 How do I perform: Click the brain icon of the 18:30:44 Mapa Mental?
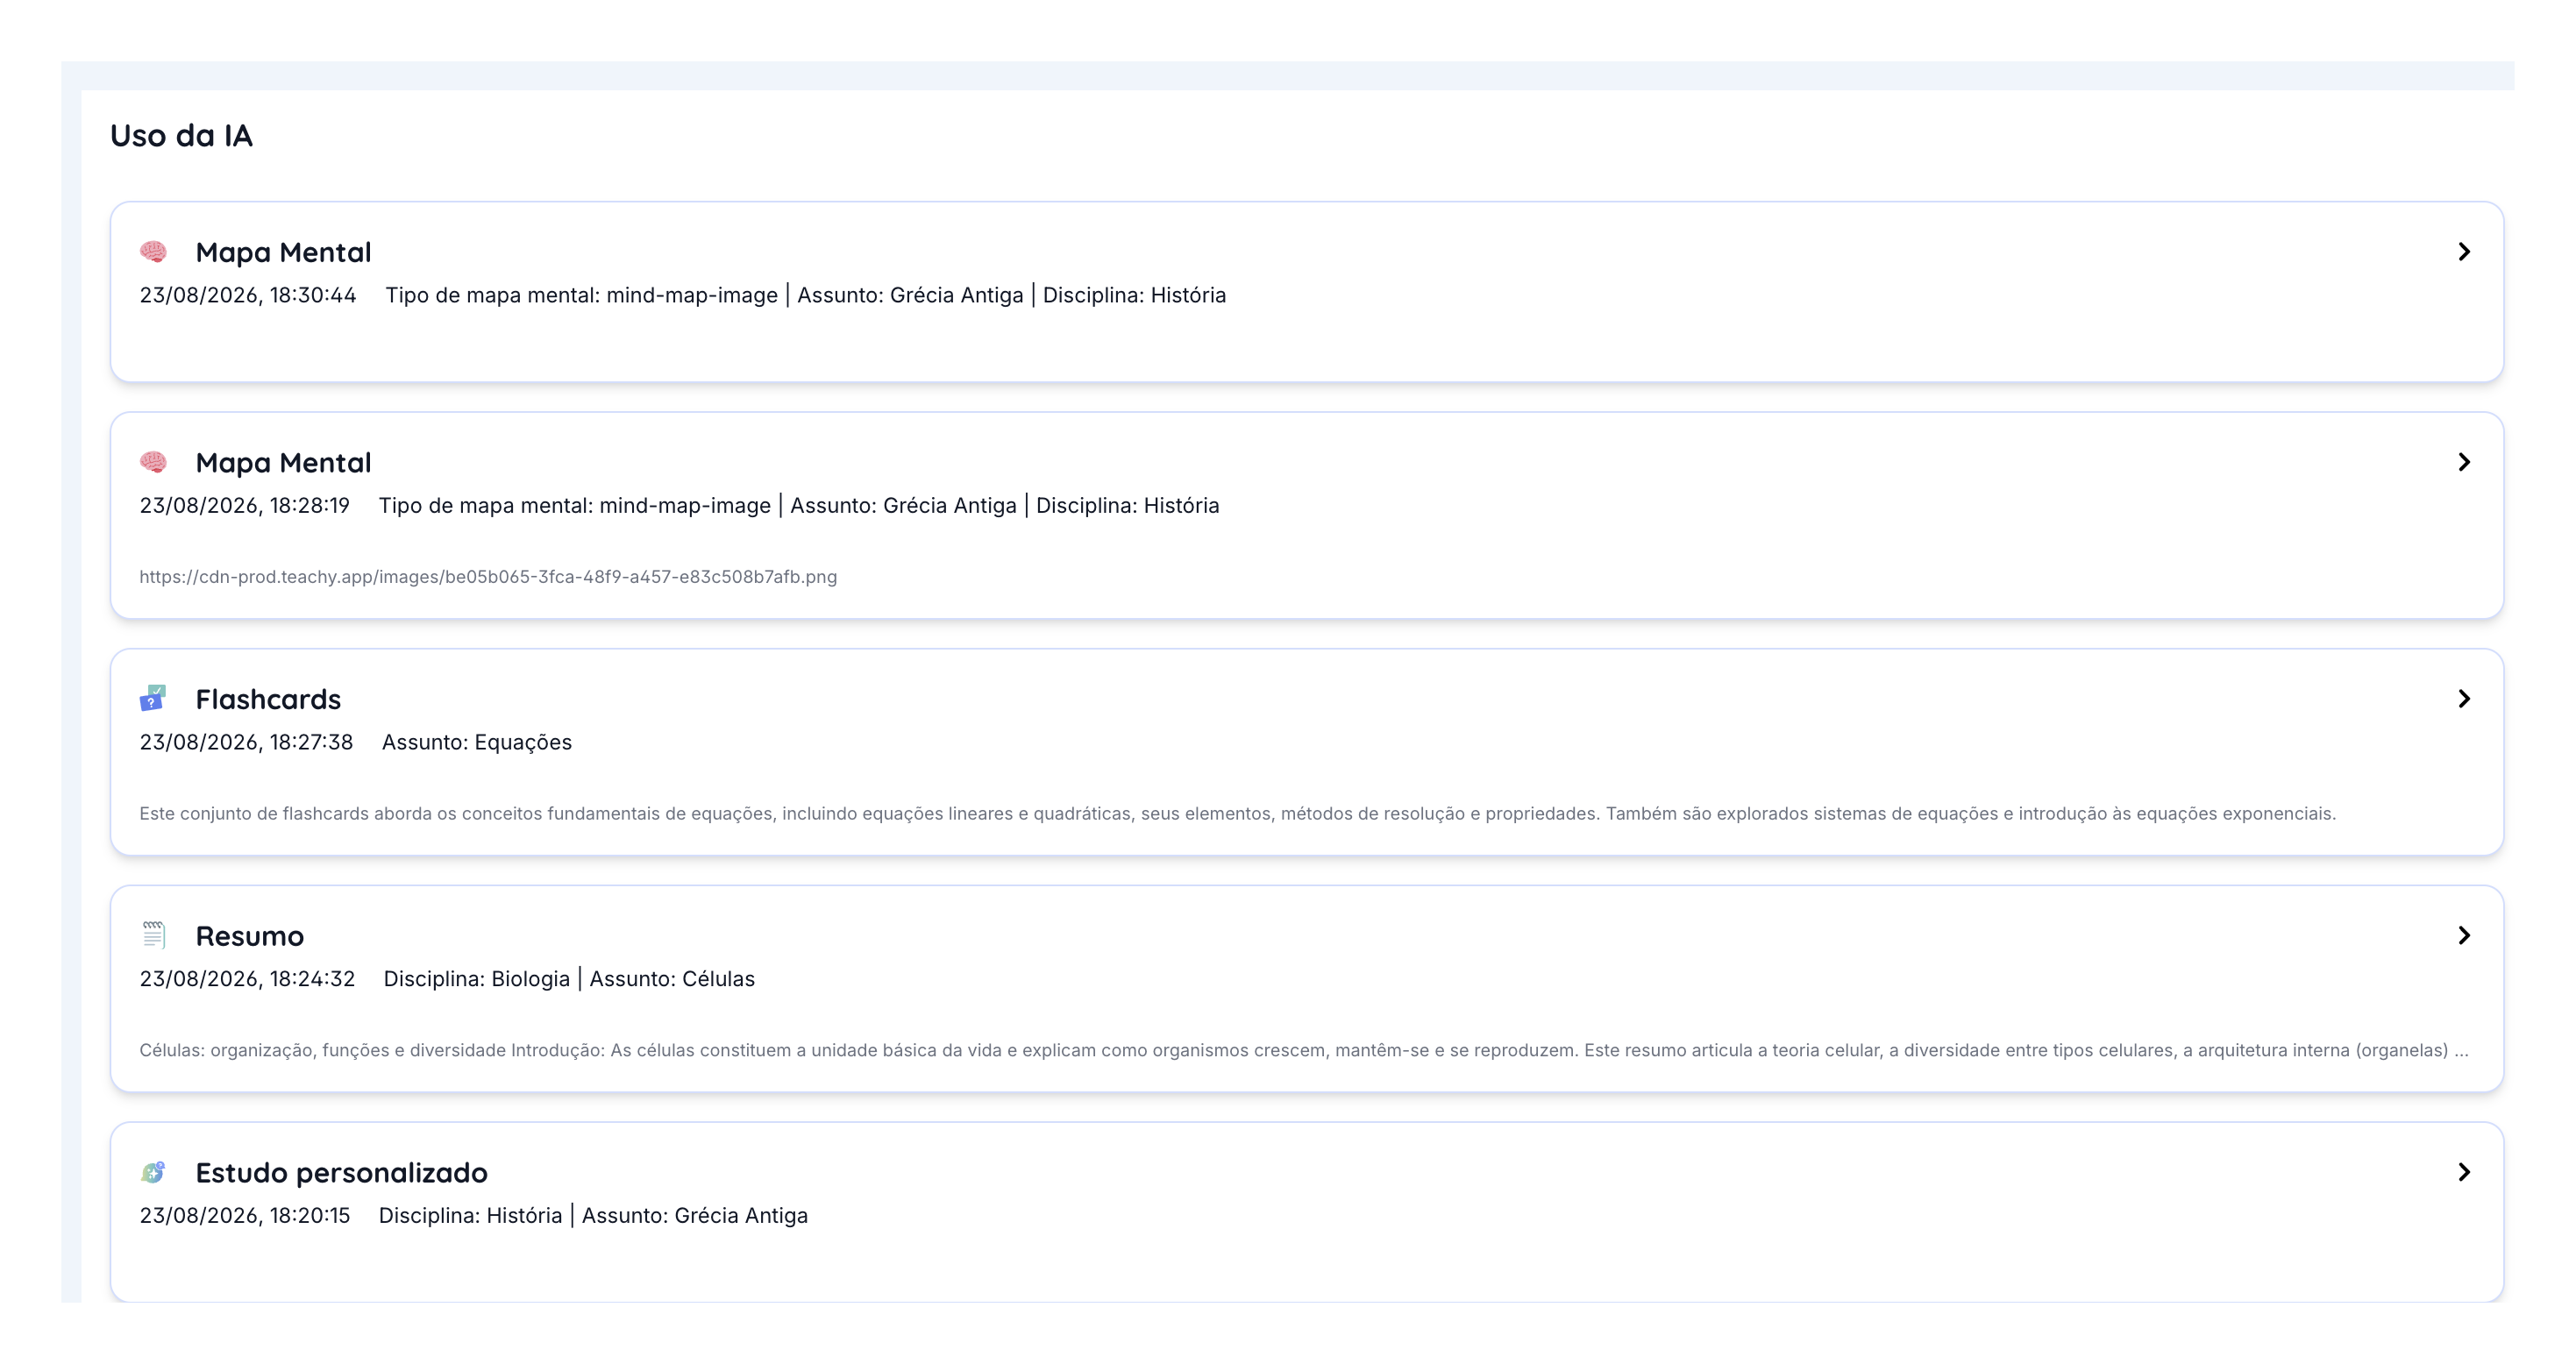click(x=153, y=251)
